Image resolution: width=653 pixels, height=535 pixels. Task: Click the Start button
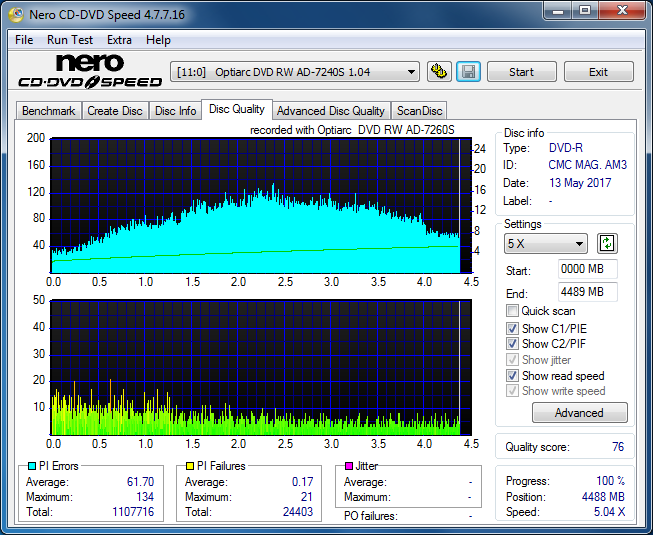coord(521,72)
